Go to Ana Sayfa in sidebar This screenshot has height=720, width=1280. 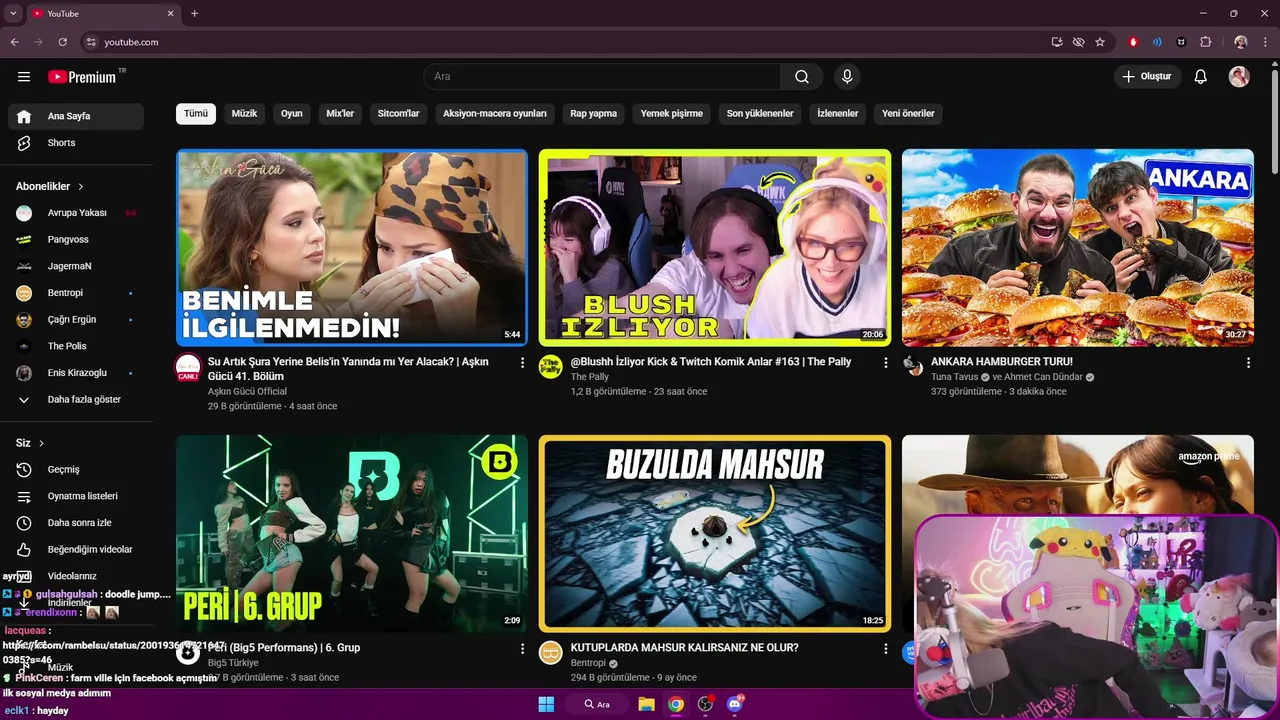coord(76,116)
